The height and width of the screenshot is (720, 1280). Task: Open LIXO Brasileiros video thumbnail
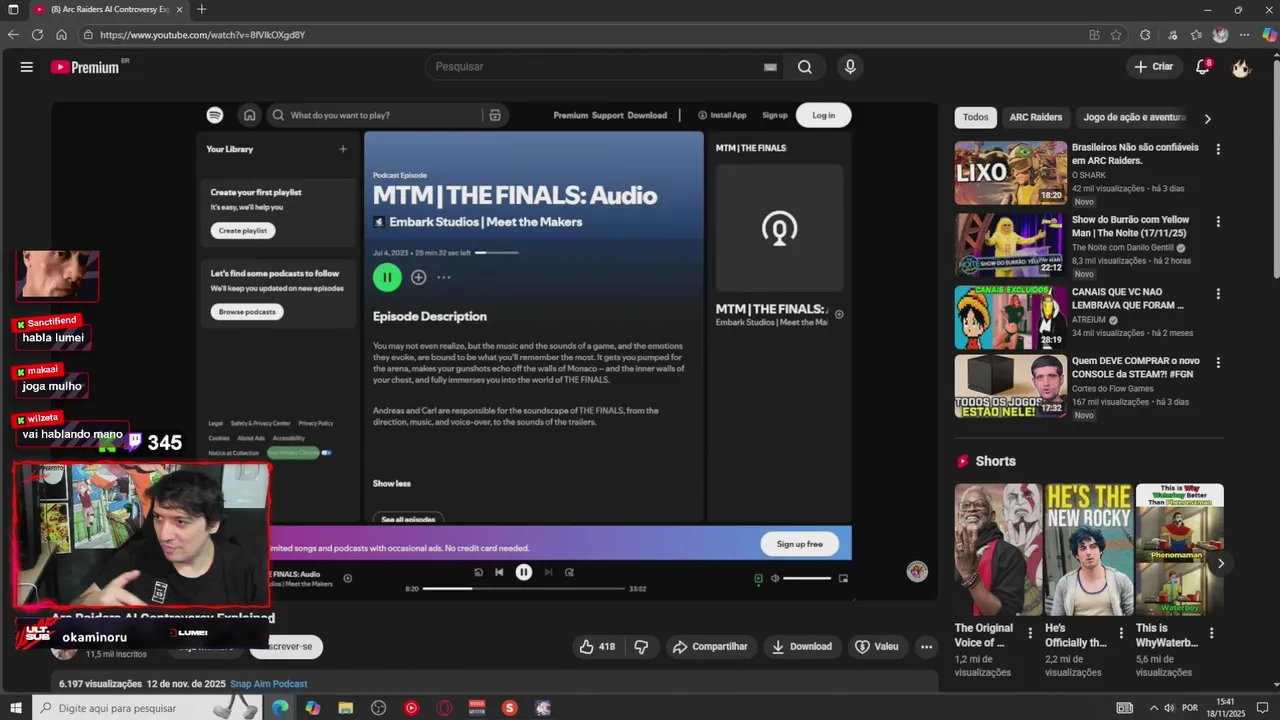click(1011, 172)
